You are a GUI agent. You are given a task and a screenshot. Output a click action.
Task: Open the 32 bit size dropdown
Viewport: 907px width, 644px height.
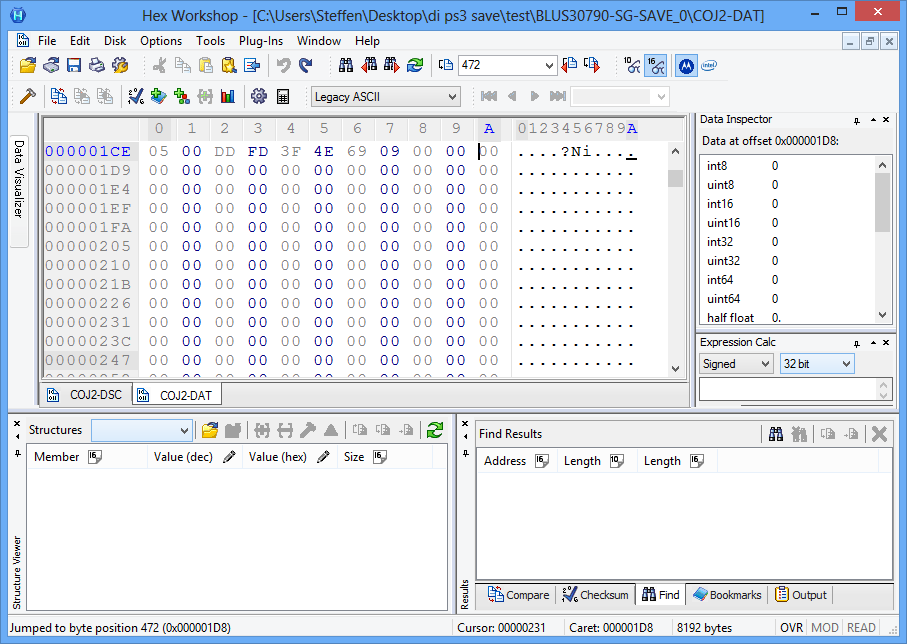coord(817,364)
